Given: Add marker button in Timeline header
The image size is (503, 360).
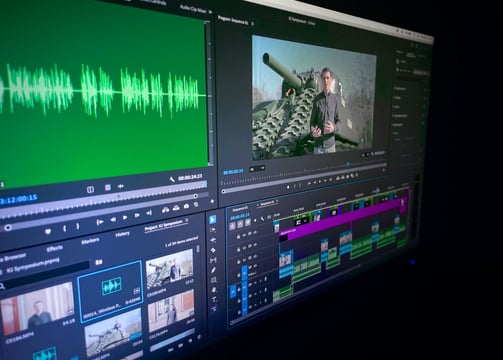Looking at the screenshot, I should pos(256,220).
